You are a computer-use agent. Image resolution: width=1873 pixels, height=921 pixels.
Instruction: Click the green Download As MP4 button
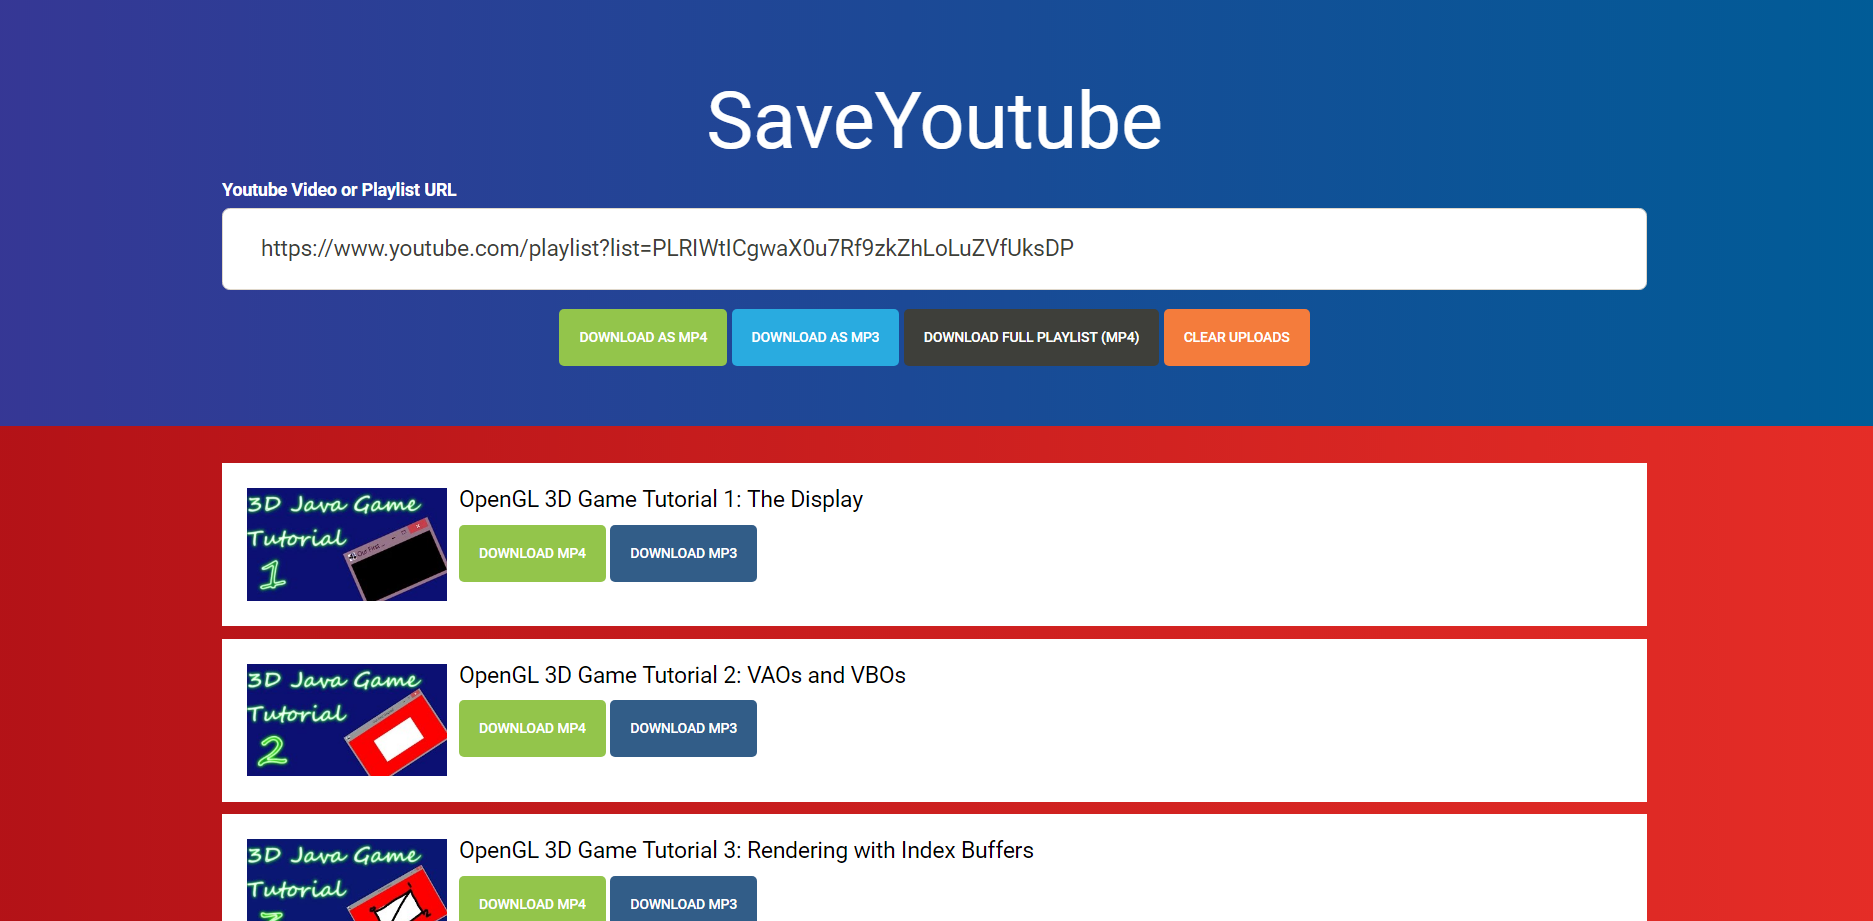tap(643, 337)
